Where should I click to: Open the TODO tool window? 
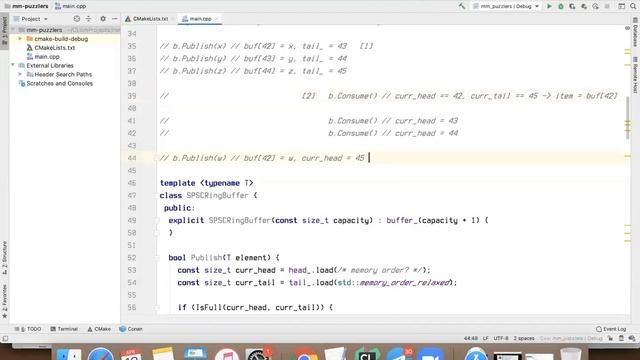click(28, 329)
